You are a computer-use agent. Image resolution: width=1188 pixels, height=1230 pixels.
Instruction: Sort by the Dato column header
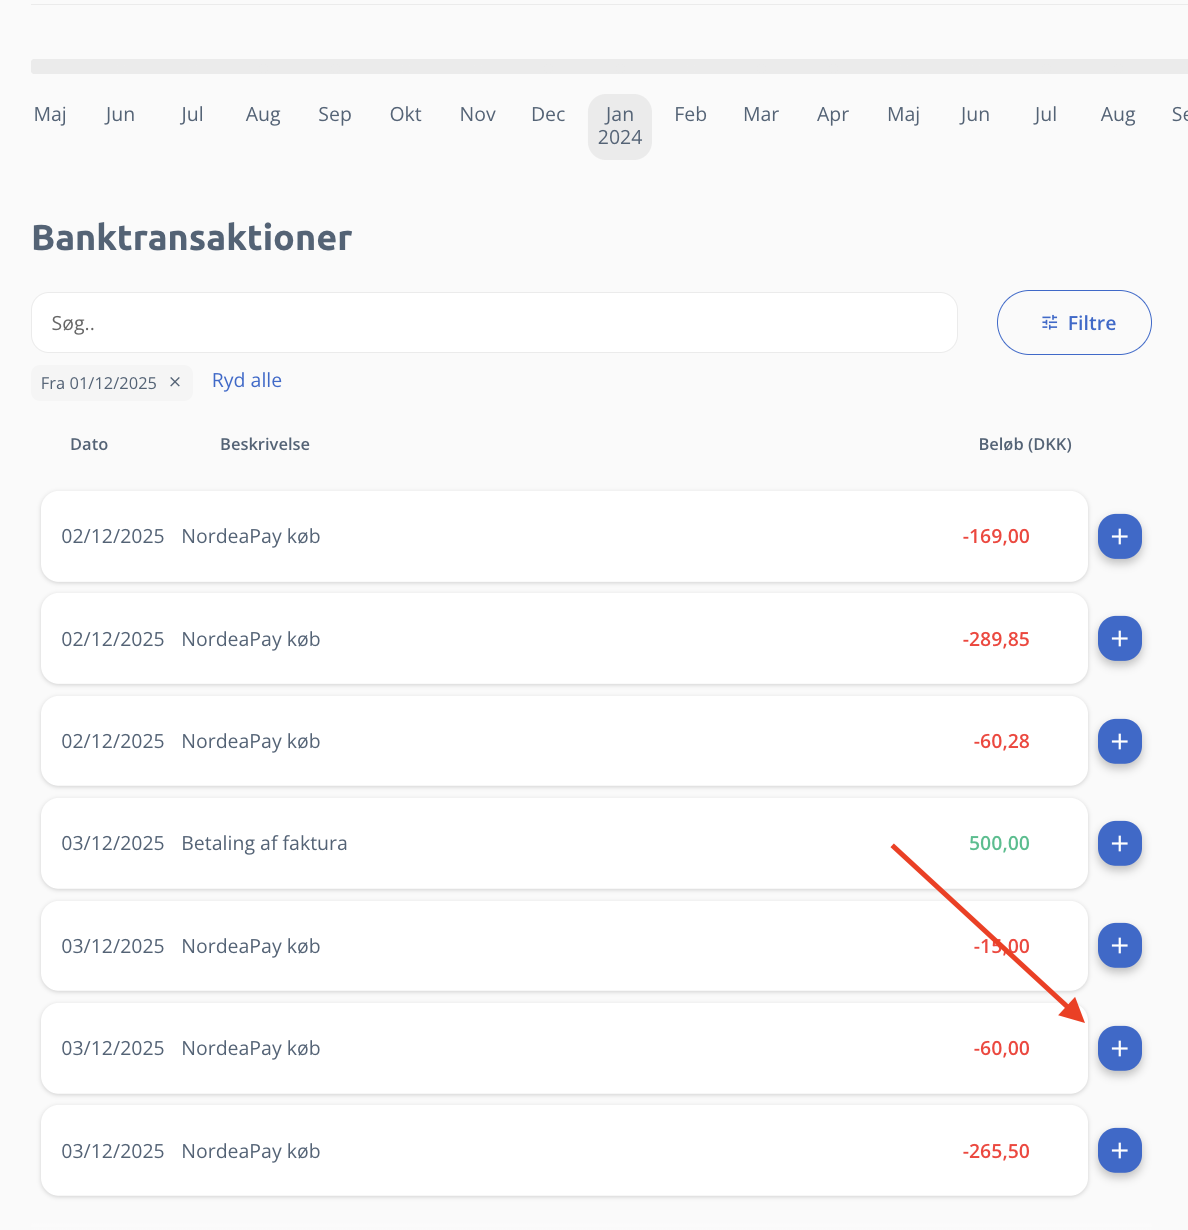click(x=89, y=444)
